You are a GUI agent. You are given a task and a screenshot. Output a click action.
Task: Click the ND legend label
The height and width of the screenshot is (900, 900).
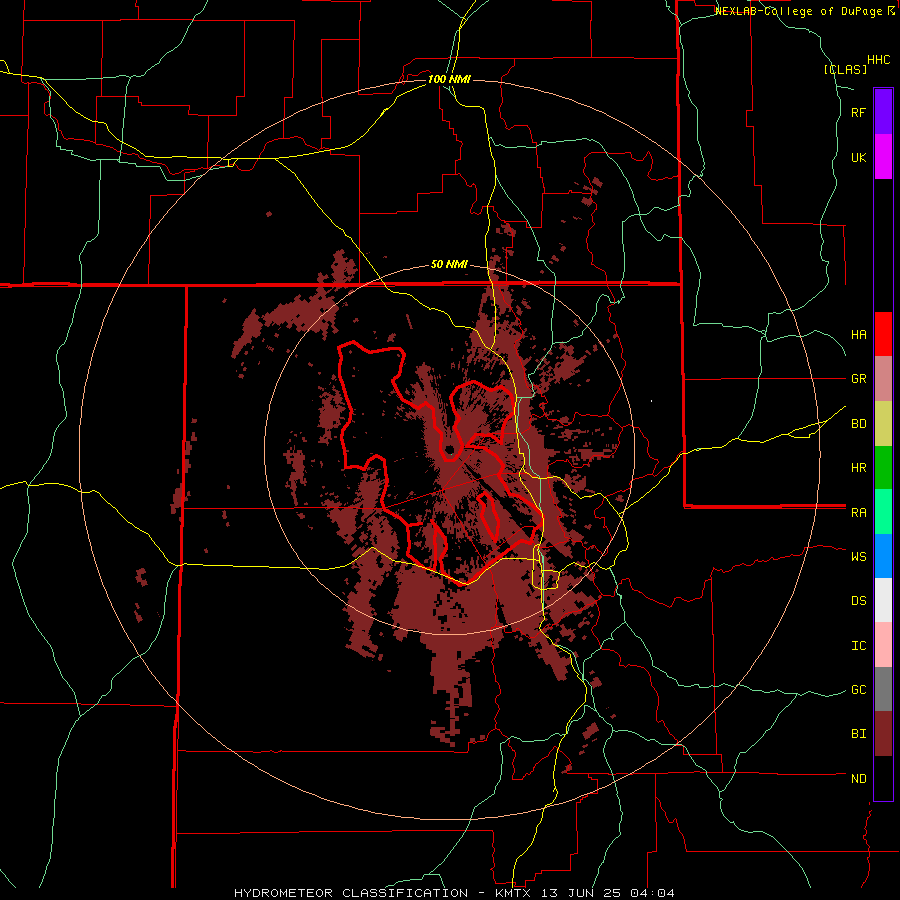pos(858,779)
